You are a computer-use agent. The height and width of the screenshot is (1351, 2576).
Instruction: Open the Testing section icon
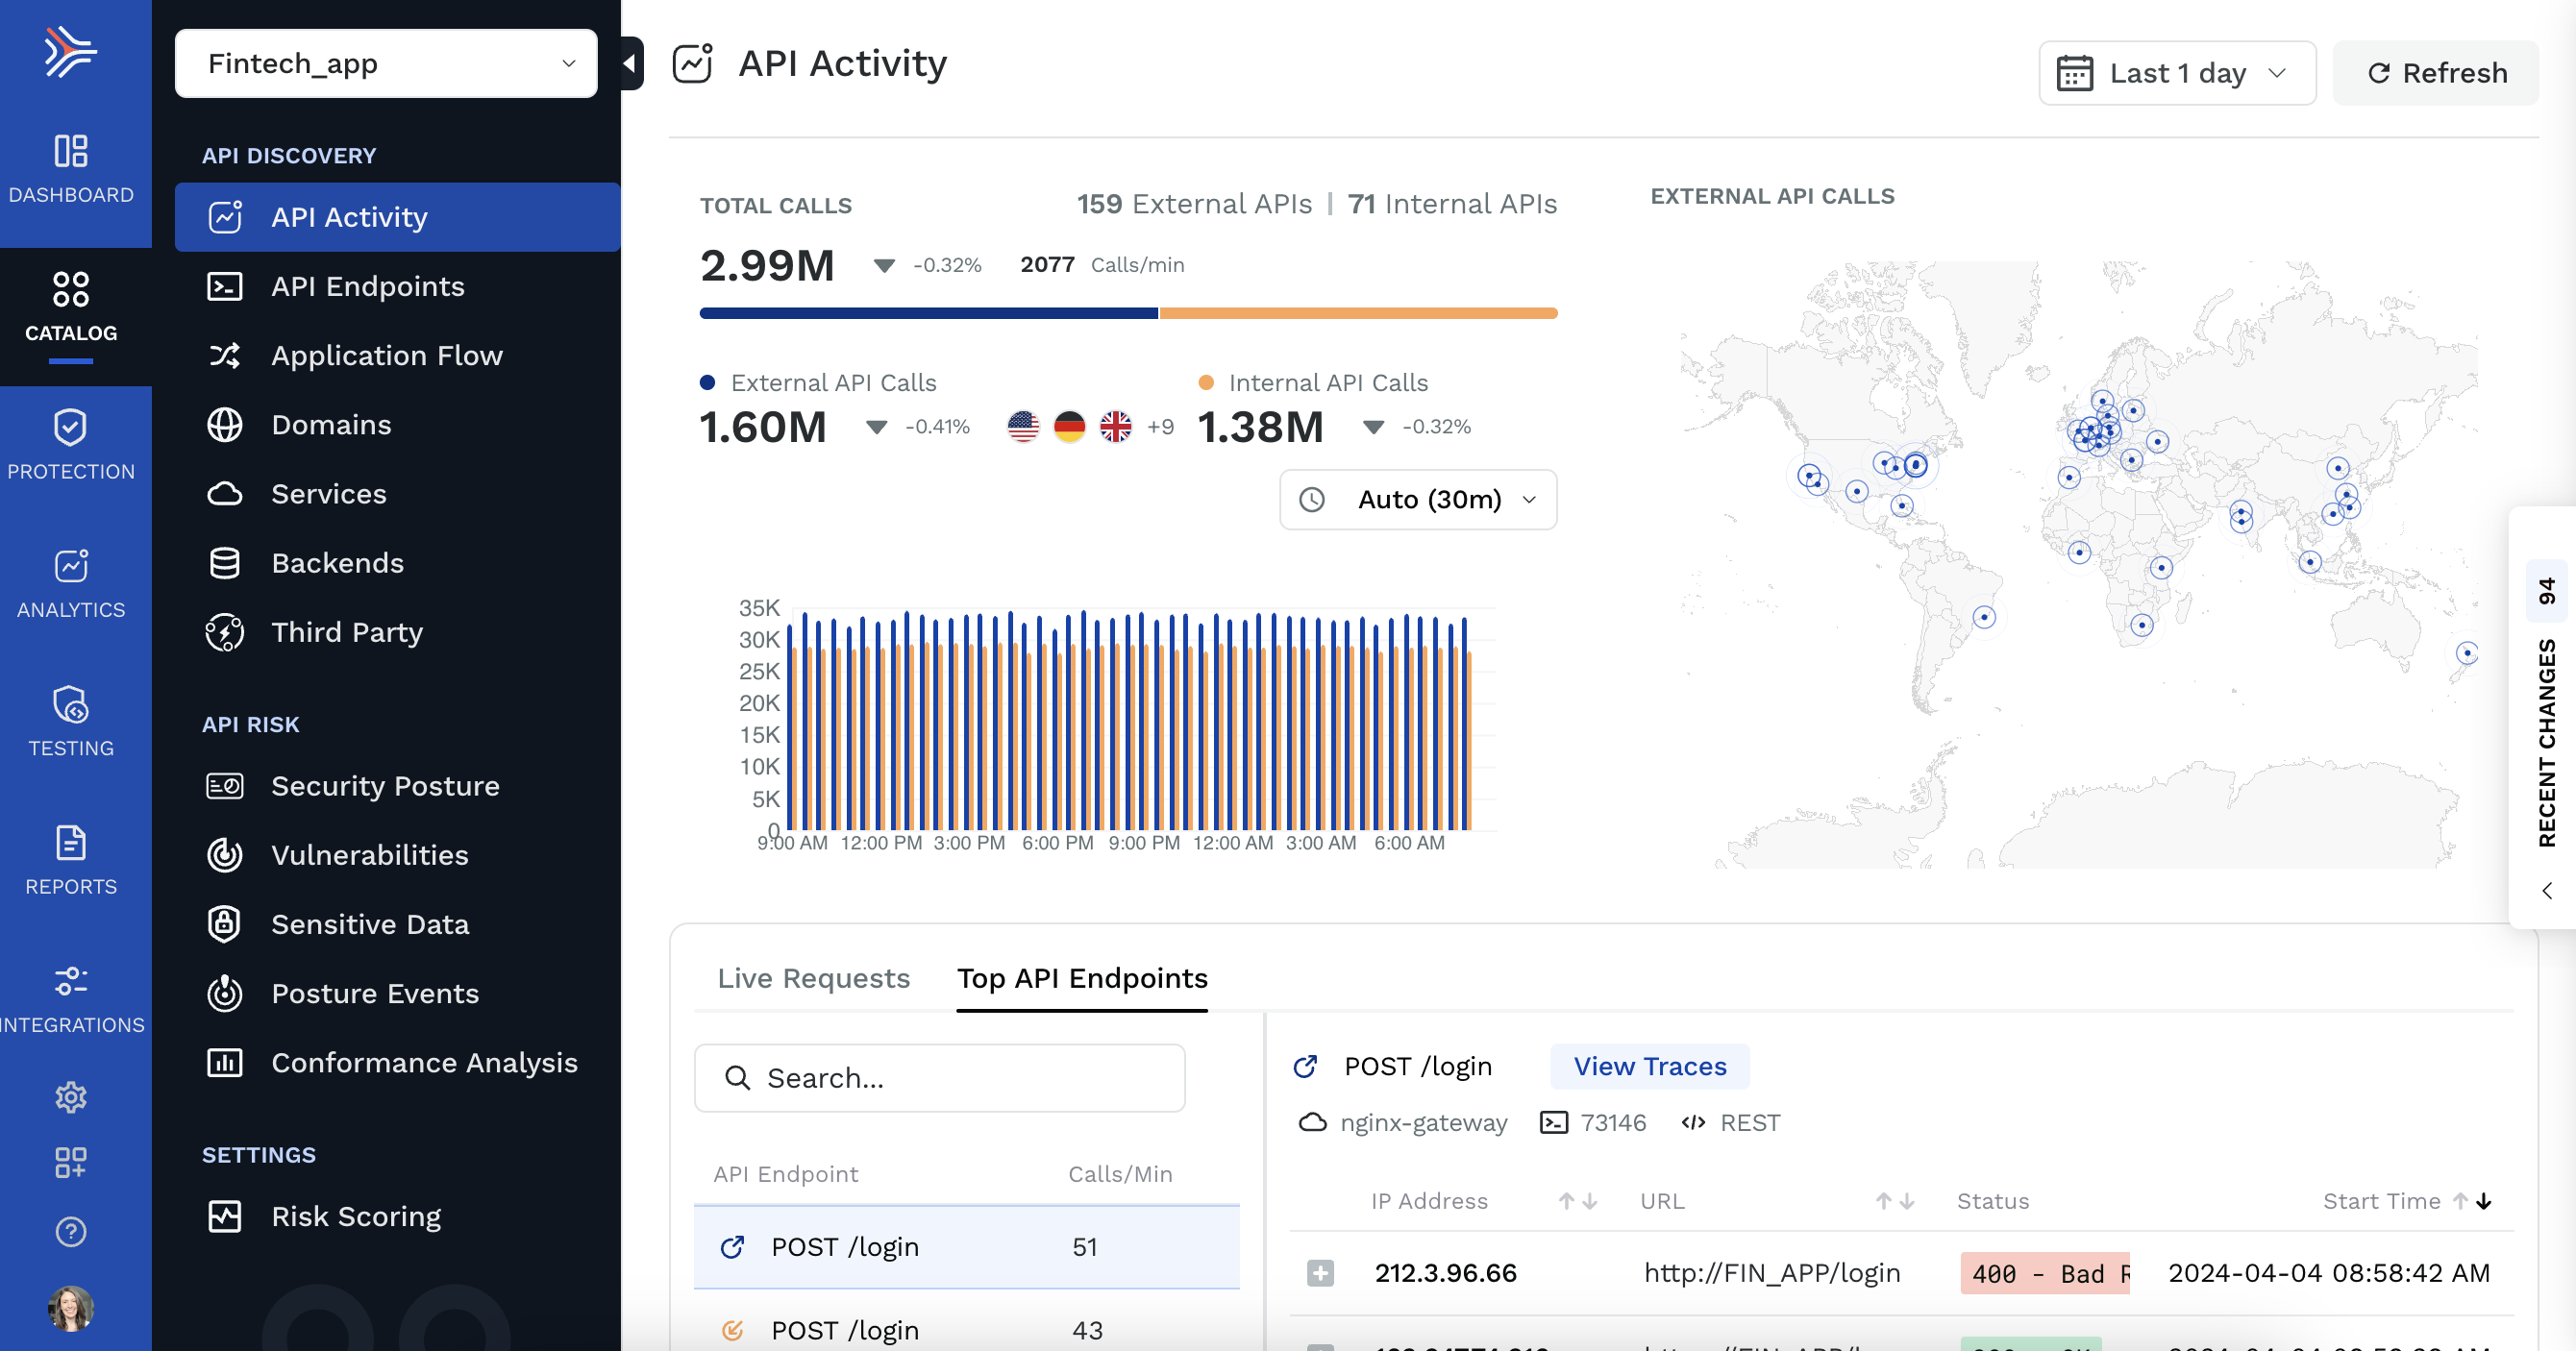pos(71,721)
